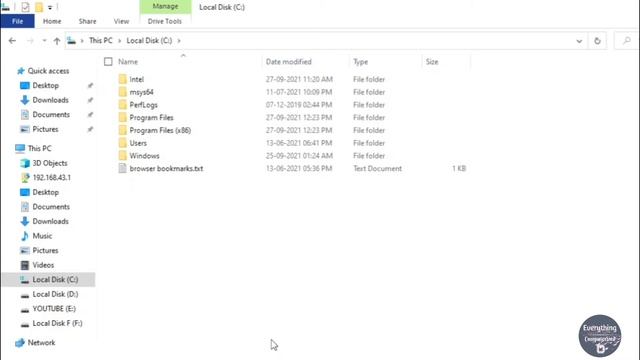Click This PC in address breadcrumb
The image size is (640, 360).
point(100,40)
